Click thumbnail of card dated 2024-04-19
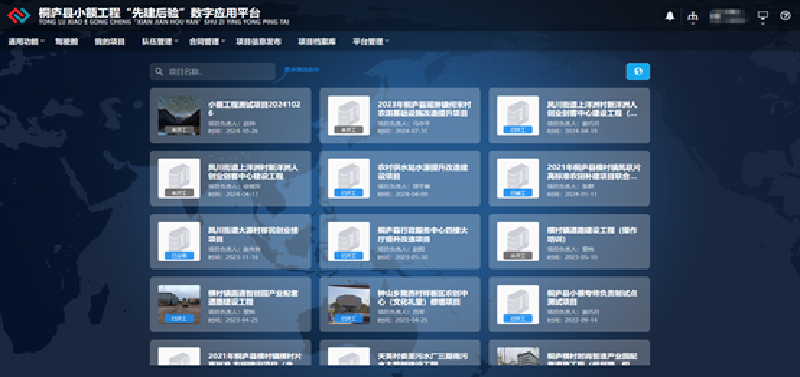This screenshot has height=377, width=800. (x=518, y=115)
